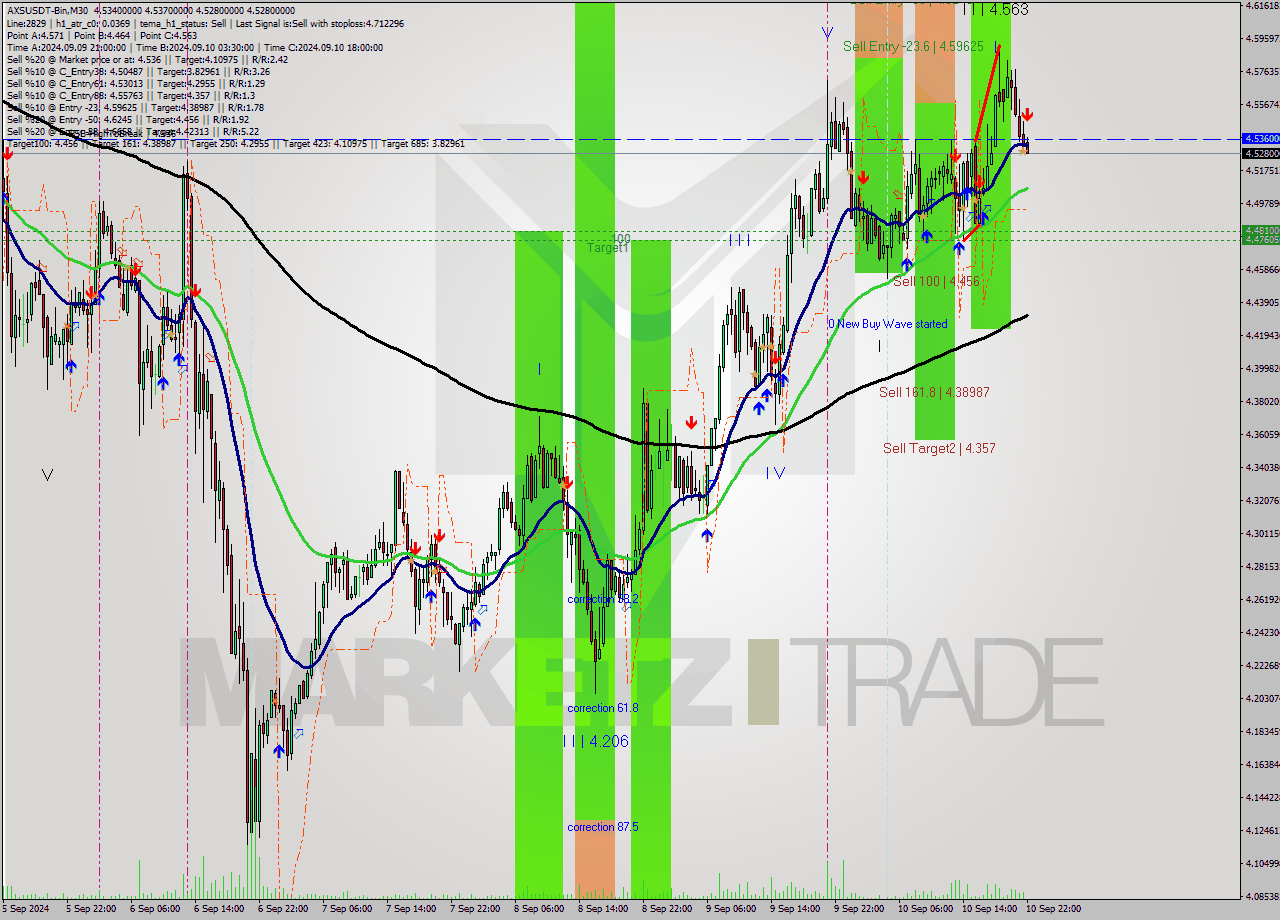Click the '9 Sep 22:00' time label
The image size is (1280, 920).
click(x=859, y=909)
